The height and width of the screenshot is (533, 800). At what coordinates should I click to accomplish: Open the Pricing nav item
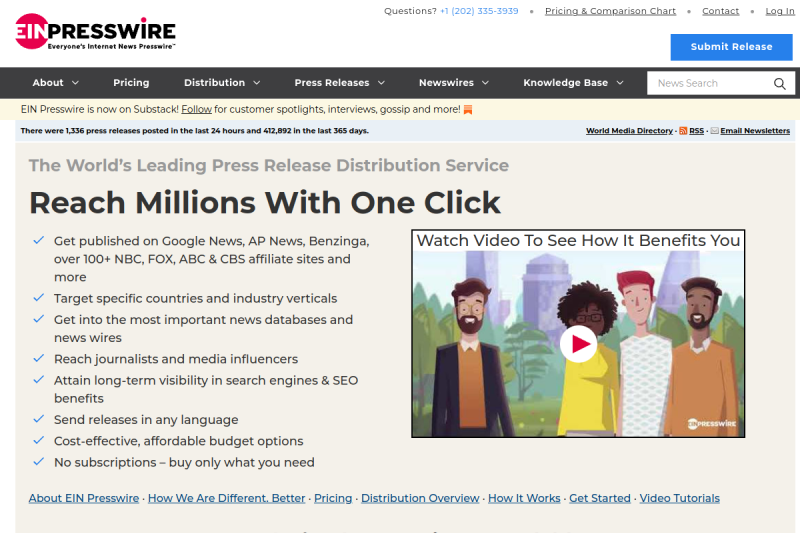131,83
